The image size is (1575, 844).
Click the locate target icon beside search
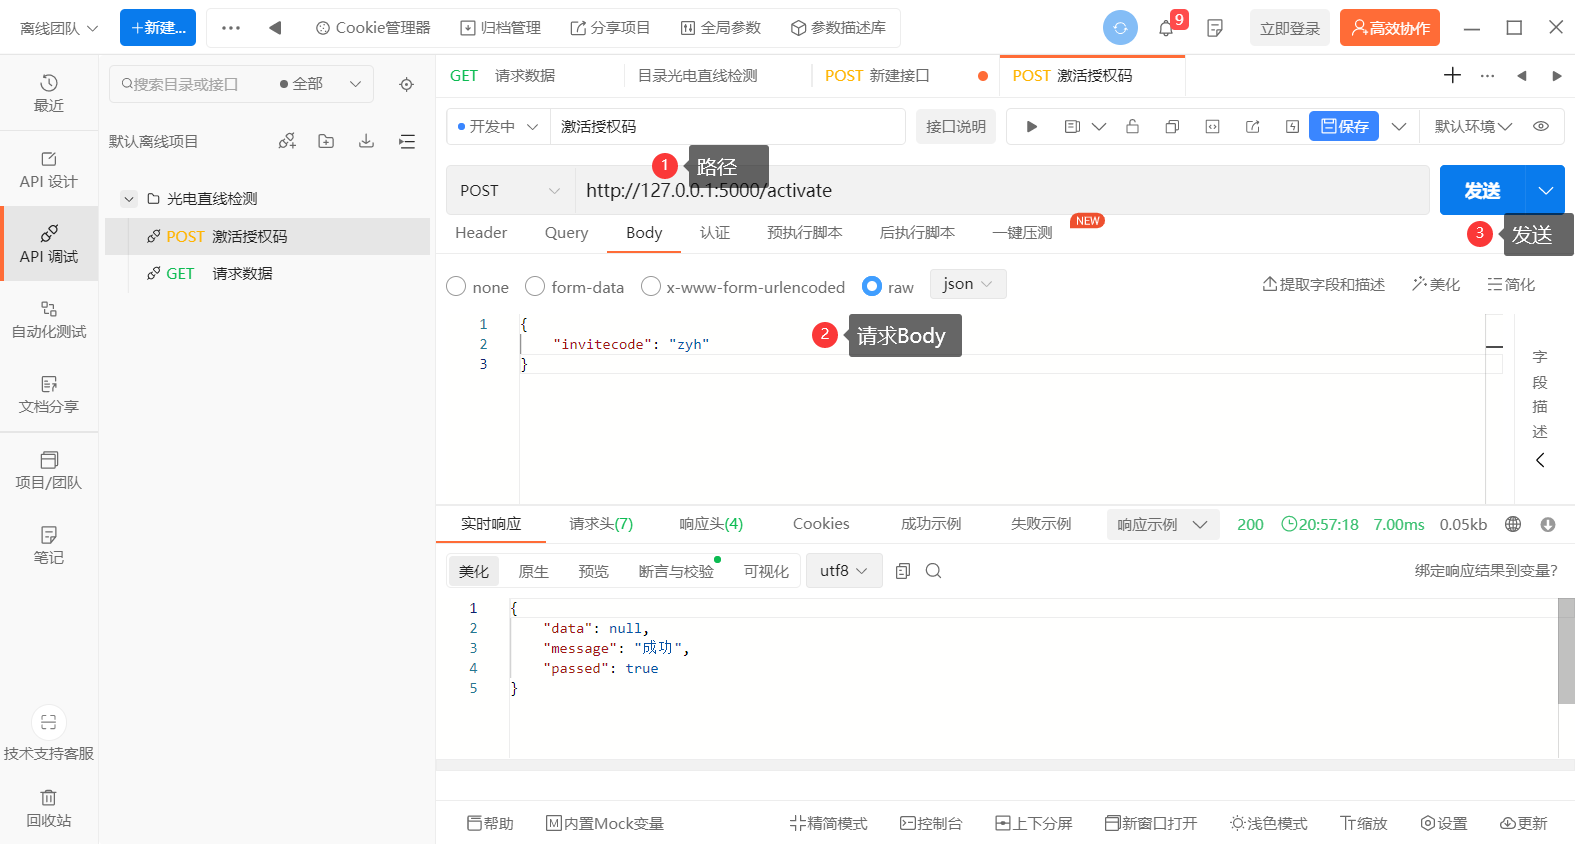[406, 84]
